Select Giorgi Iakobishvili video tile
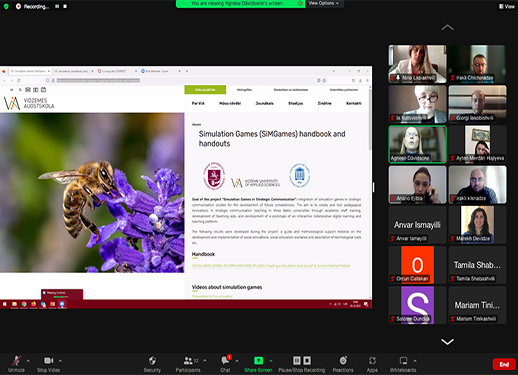The width and height of the screenshot is (518, 375). (477, 104)
